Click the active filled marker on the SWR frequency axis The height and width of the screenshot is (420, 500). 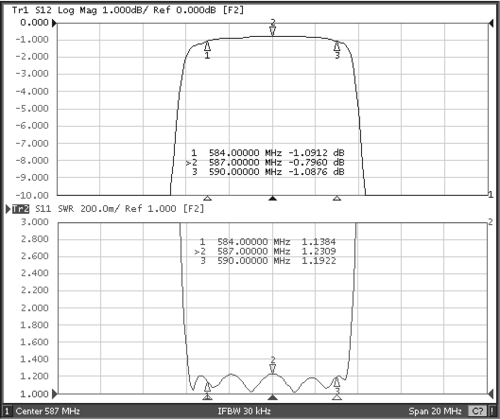pos(273,397)
